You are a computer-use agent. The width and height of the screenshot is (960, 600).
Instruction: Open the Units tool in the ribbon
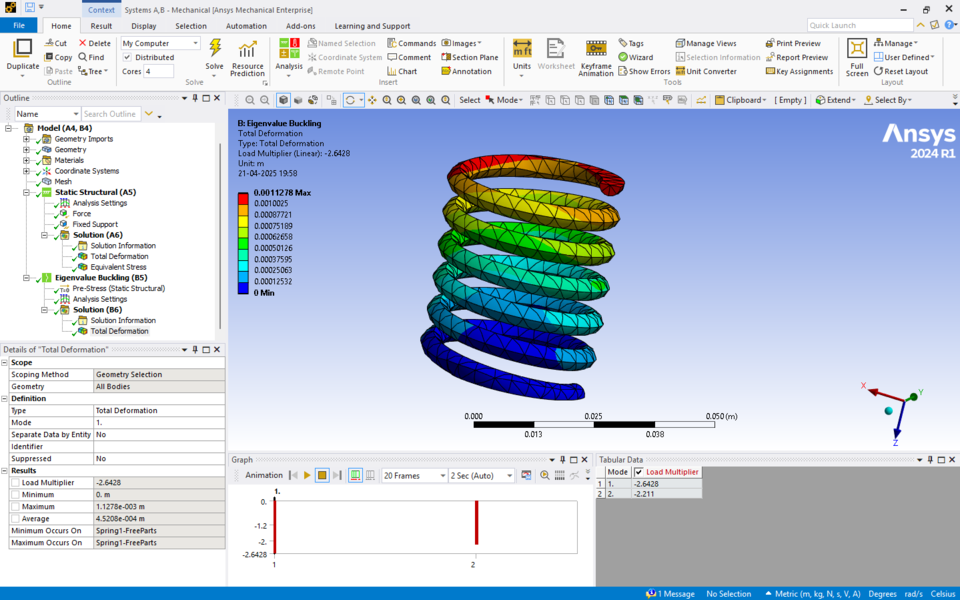521,49
